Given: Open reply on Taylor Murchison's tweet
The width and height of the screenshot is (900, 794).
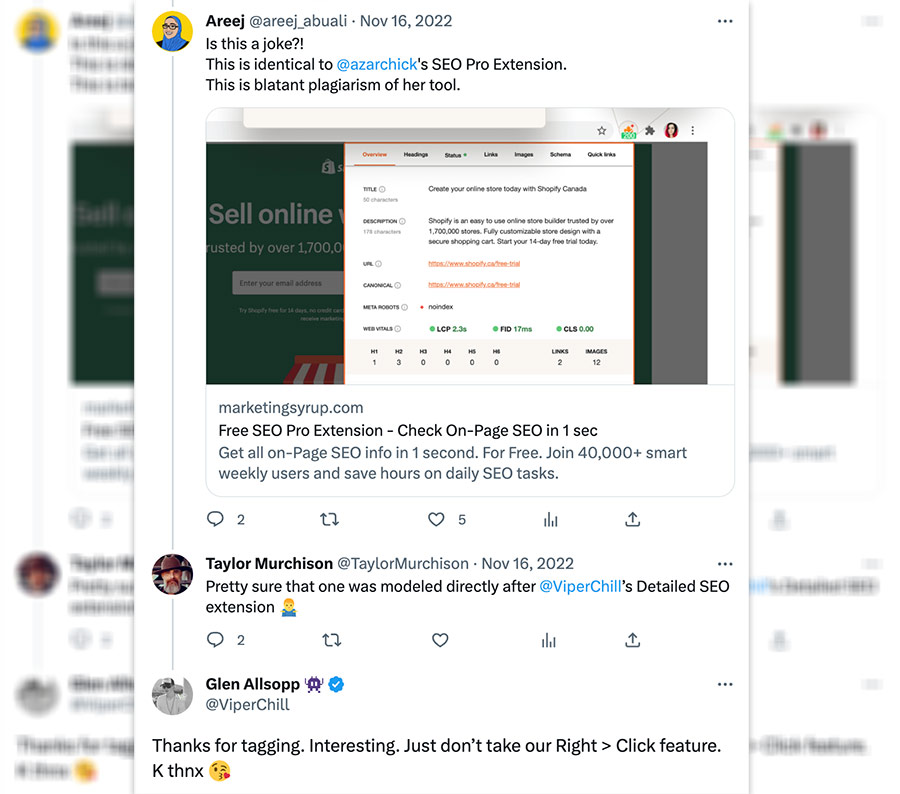Looking at the screenshot, I should pyautogui.click(x=215, y=640).
